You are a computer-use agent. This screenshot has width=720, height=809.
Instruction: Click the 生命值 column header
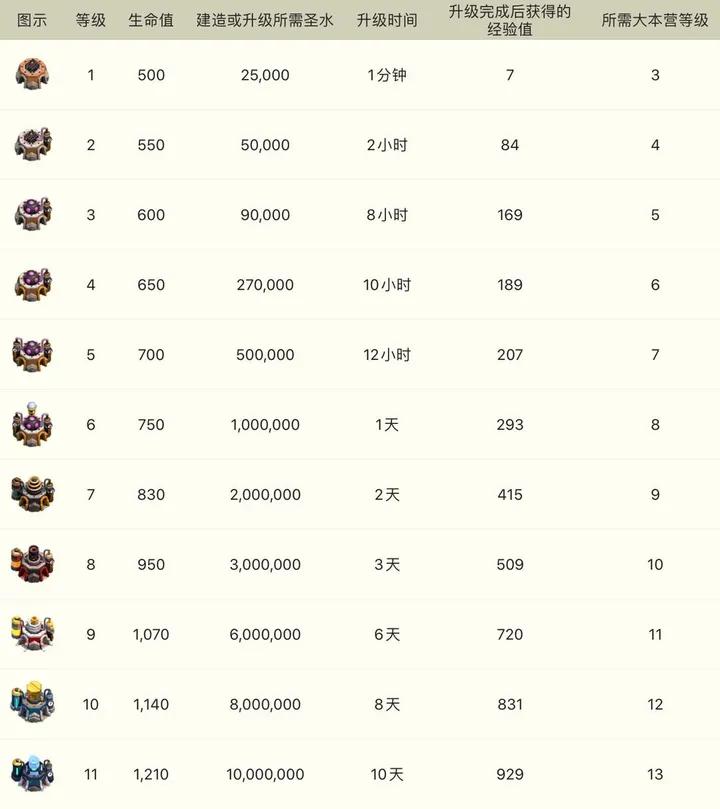point(151,20)
